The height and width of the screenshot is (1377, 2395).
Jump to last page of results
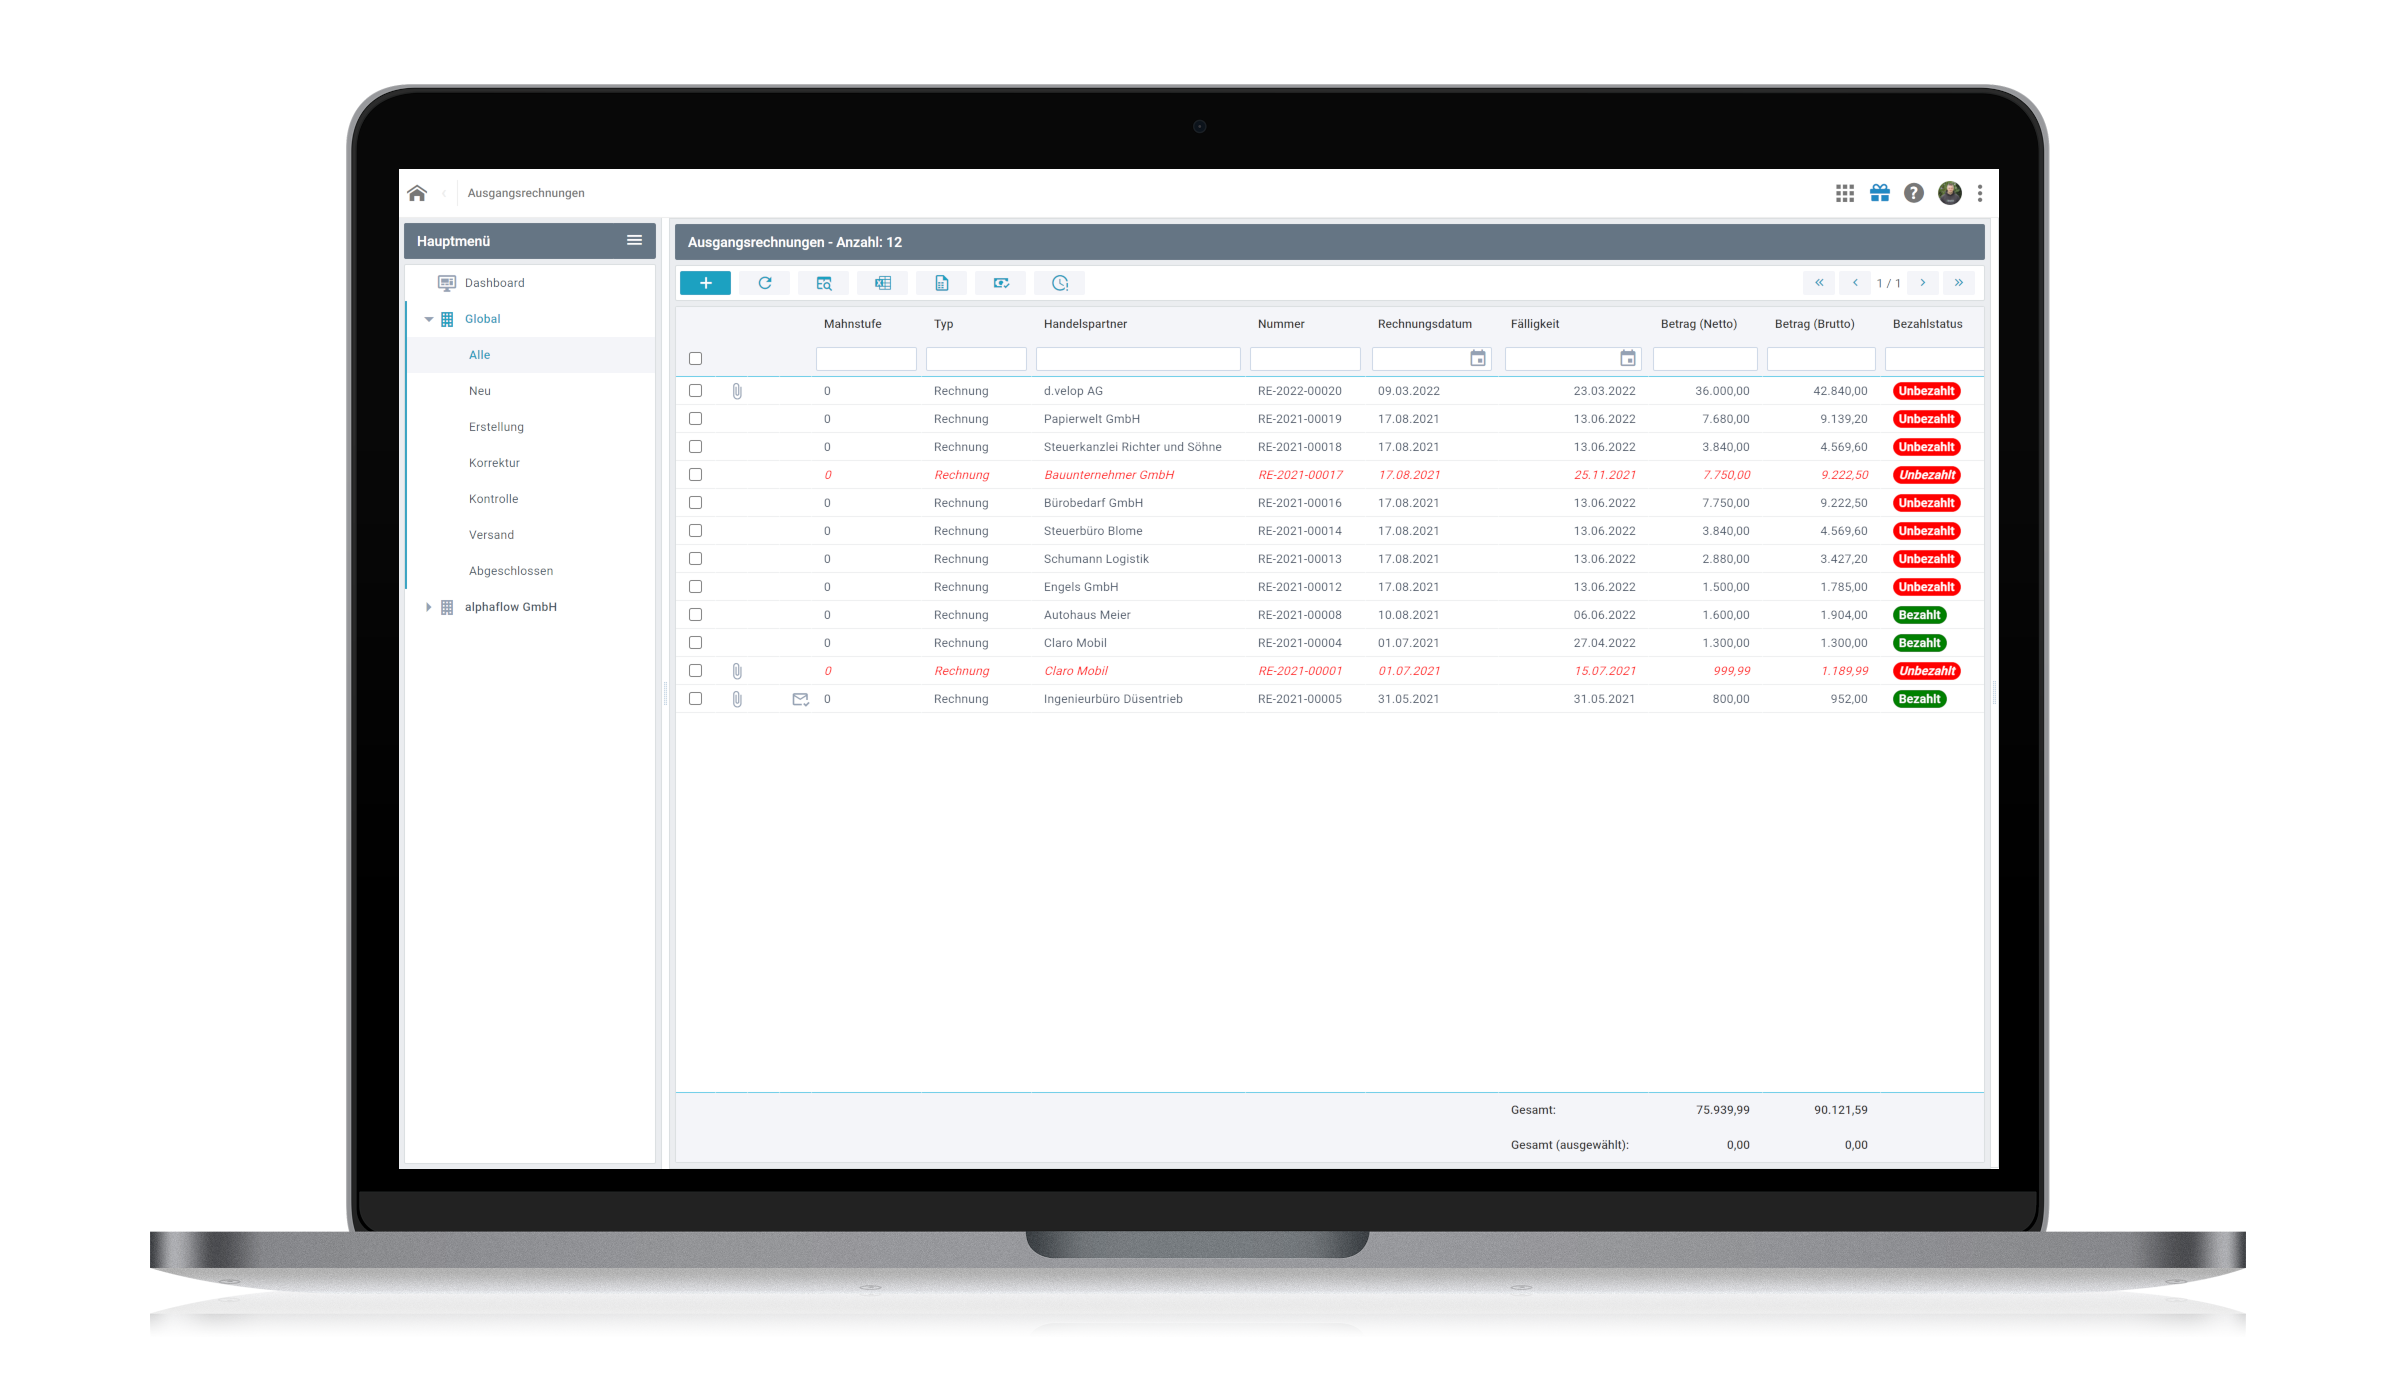pos(1959,283)
